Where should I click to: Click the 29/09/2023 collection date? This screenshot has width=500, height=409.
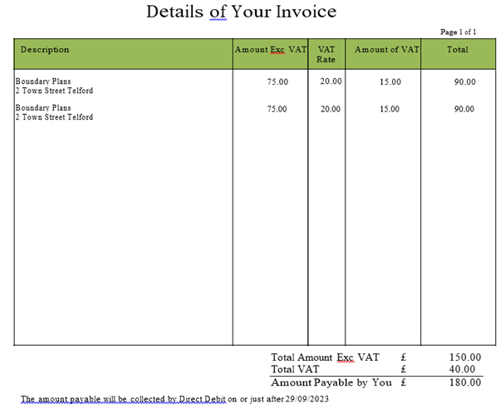coord(307,399)
